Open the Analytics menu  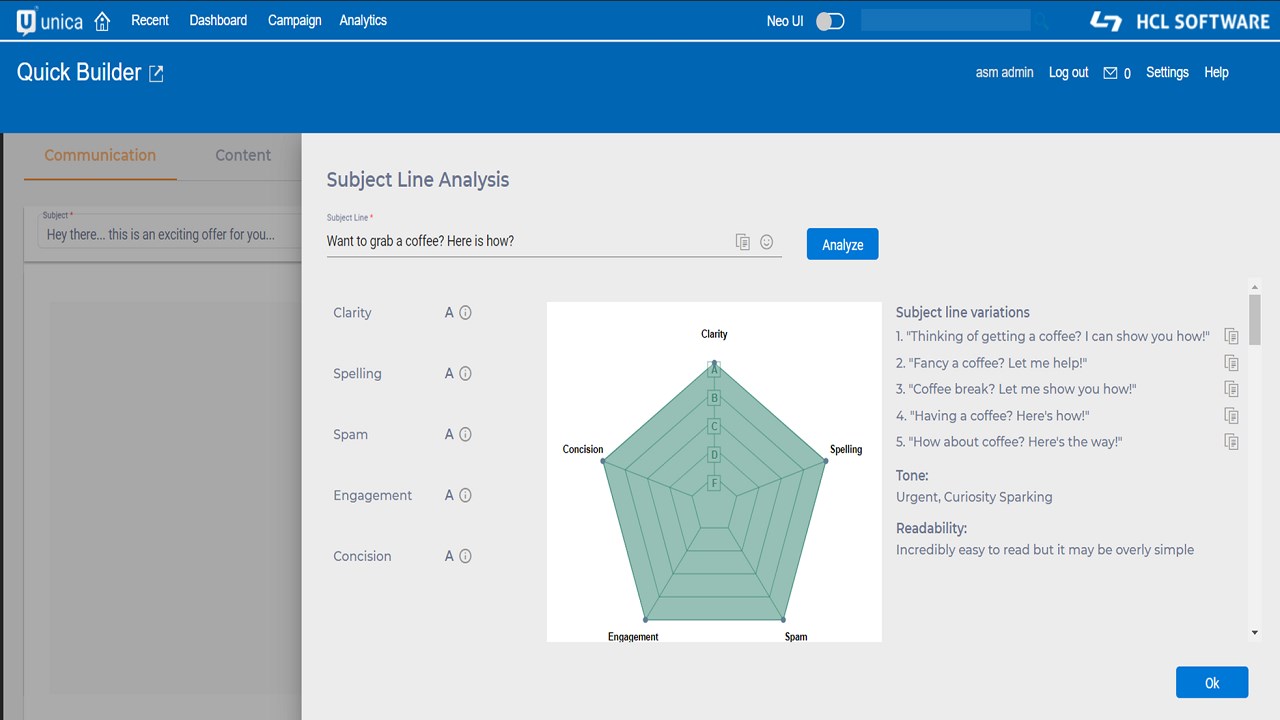(363, 20)
